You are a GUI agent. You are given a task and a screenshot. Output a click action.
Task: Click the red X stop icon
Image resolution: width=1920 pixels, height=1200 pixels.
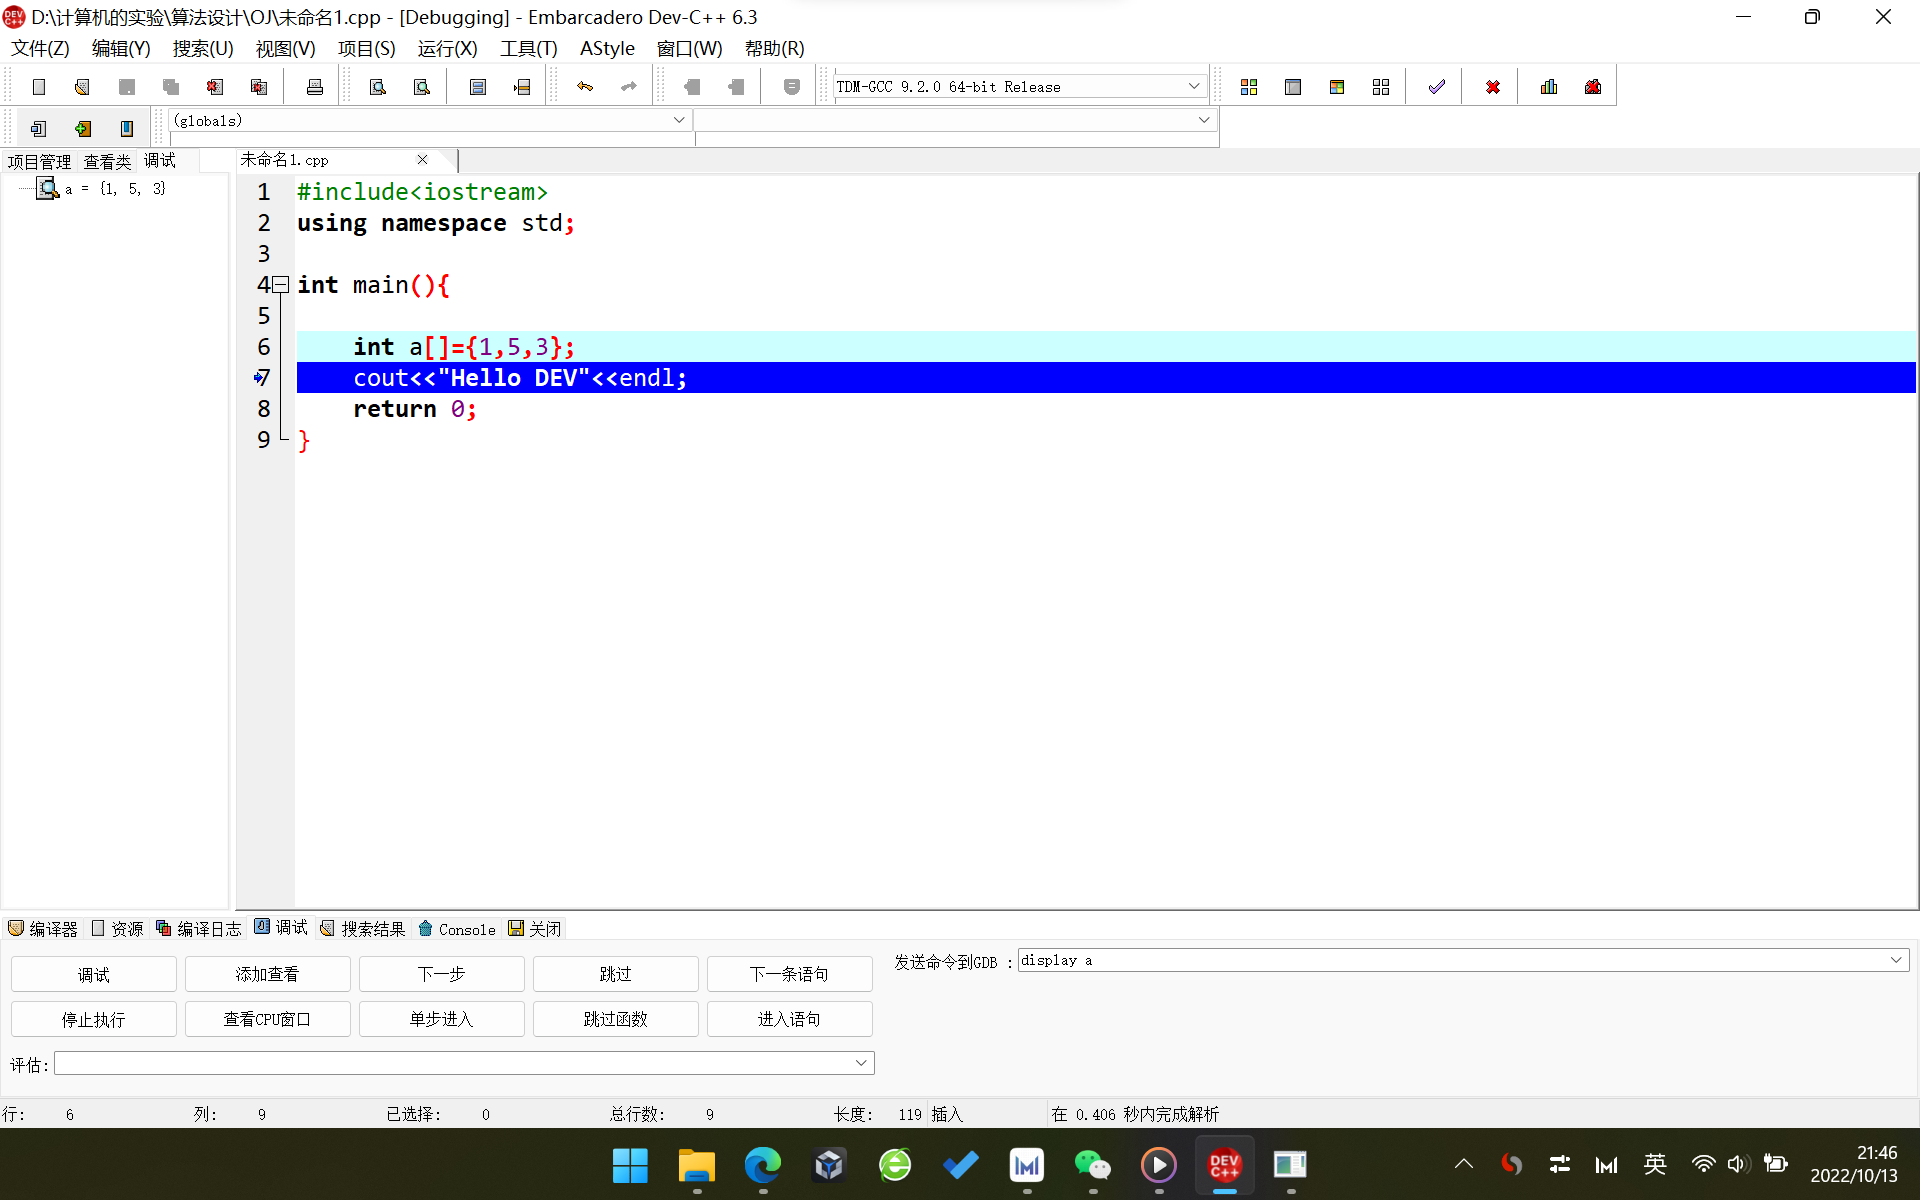point(1492,87)
